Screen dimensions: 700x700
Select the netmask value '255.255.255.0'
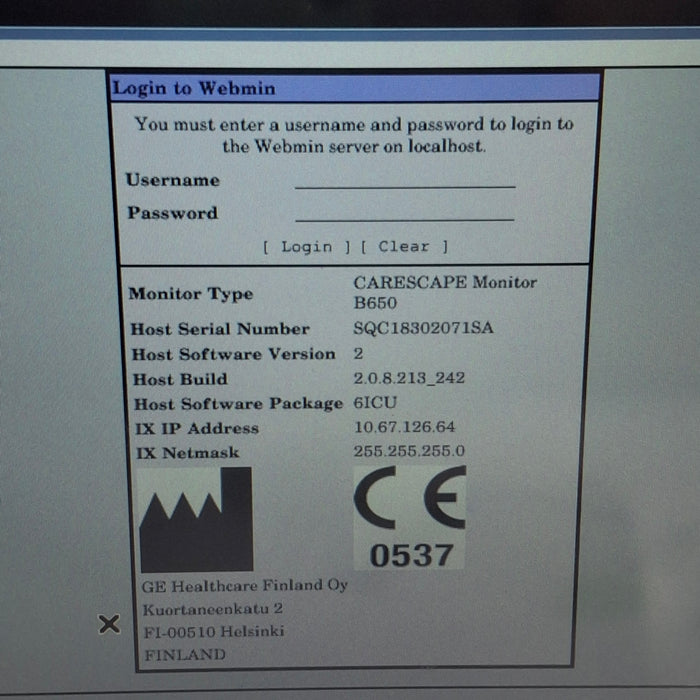pyautogui.click(x=409, y=451)
